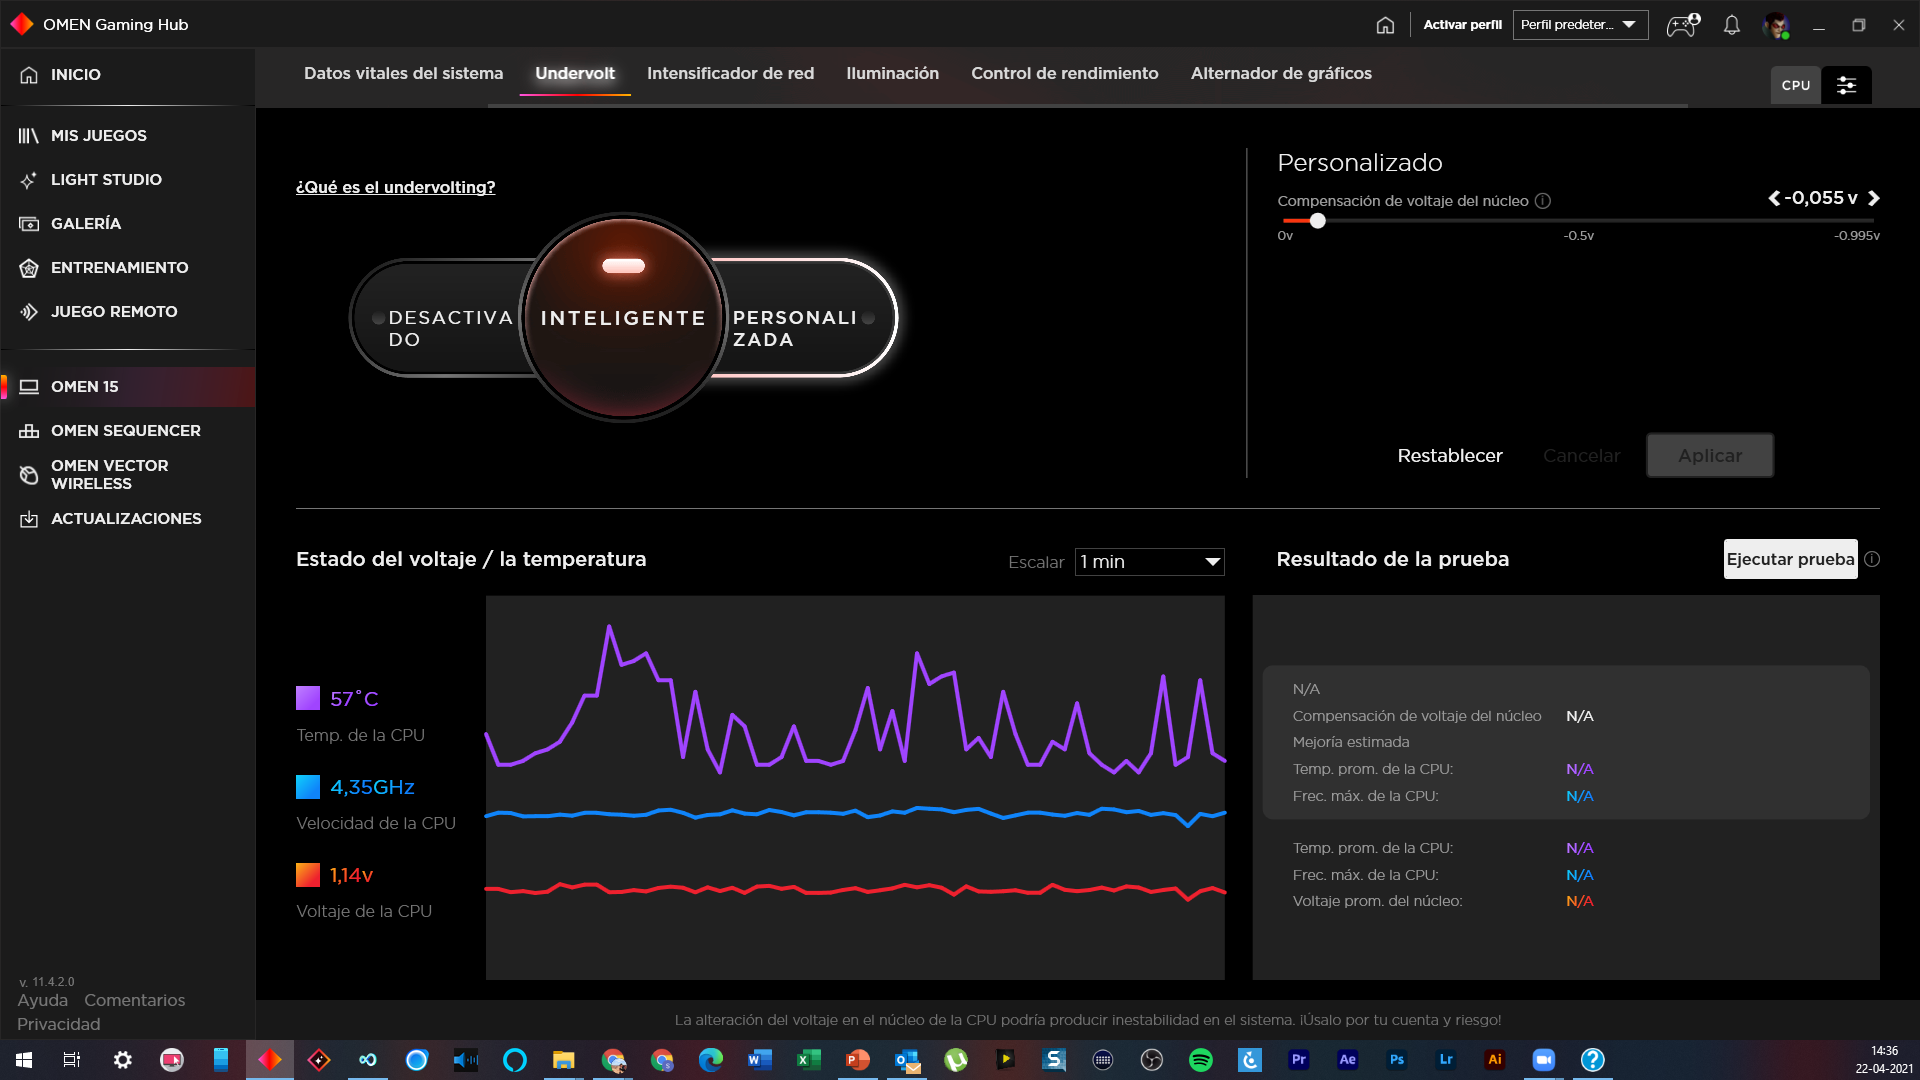The image size is (1920, 1080).
Task: Click the blue CPU speed swatch
Action: (308, 787)
